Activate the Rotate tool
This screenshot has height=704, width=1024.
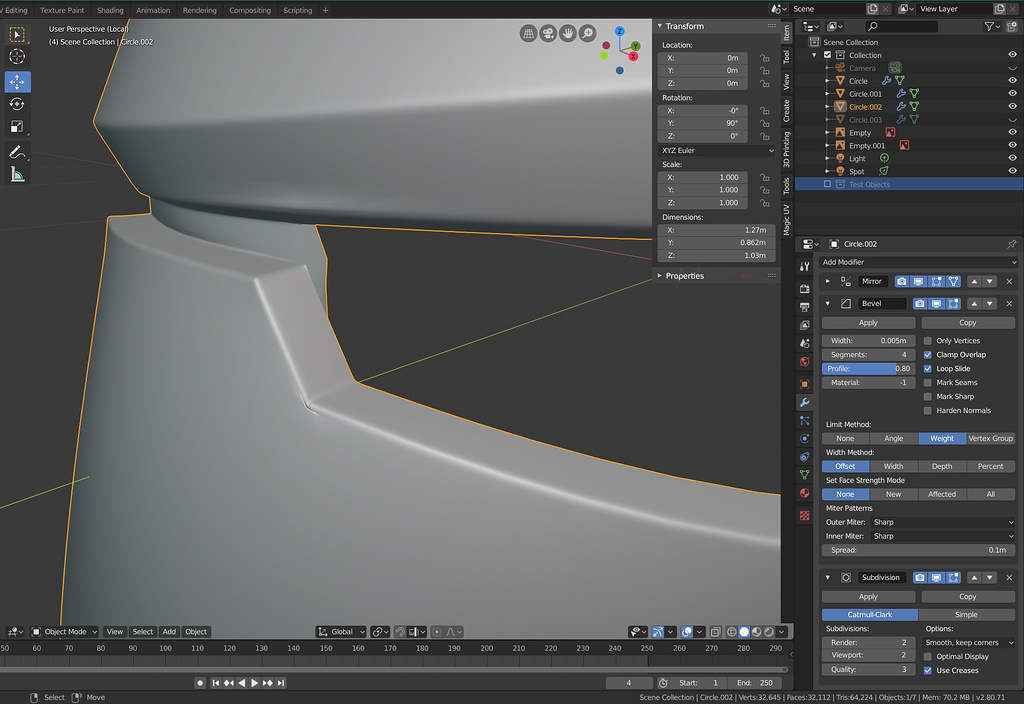click(18, 104)
